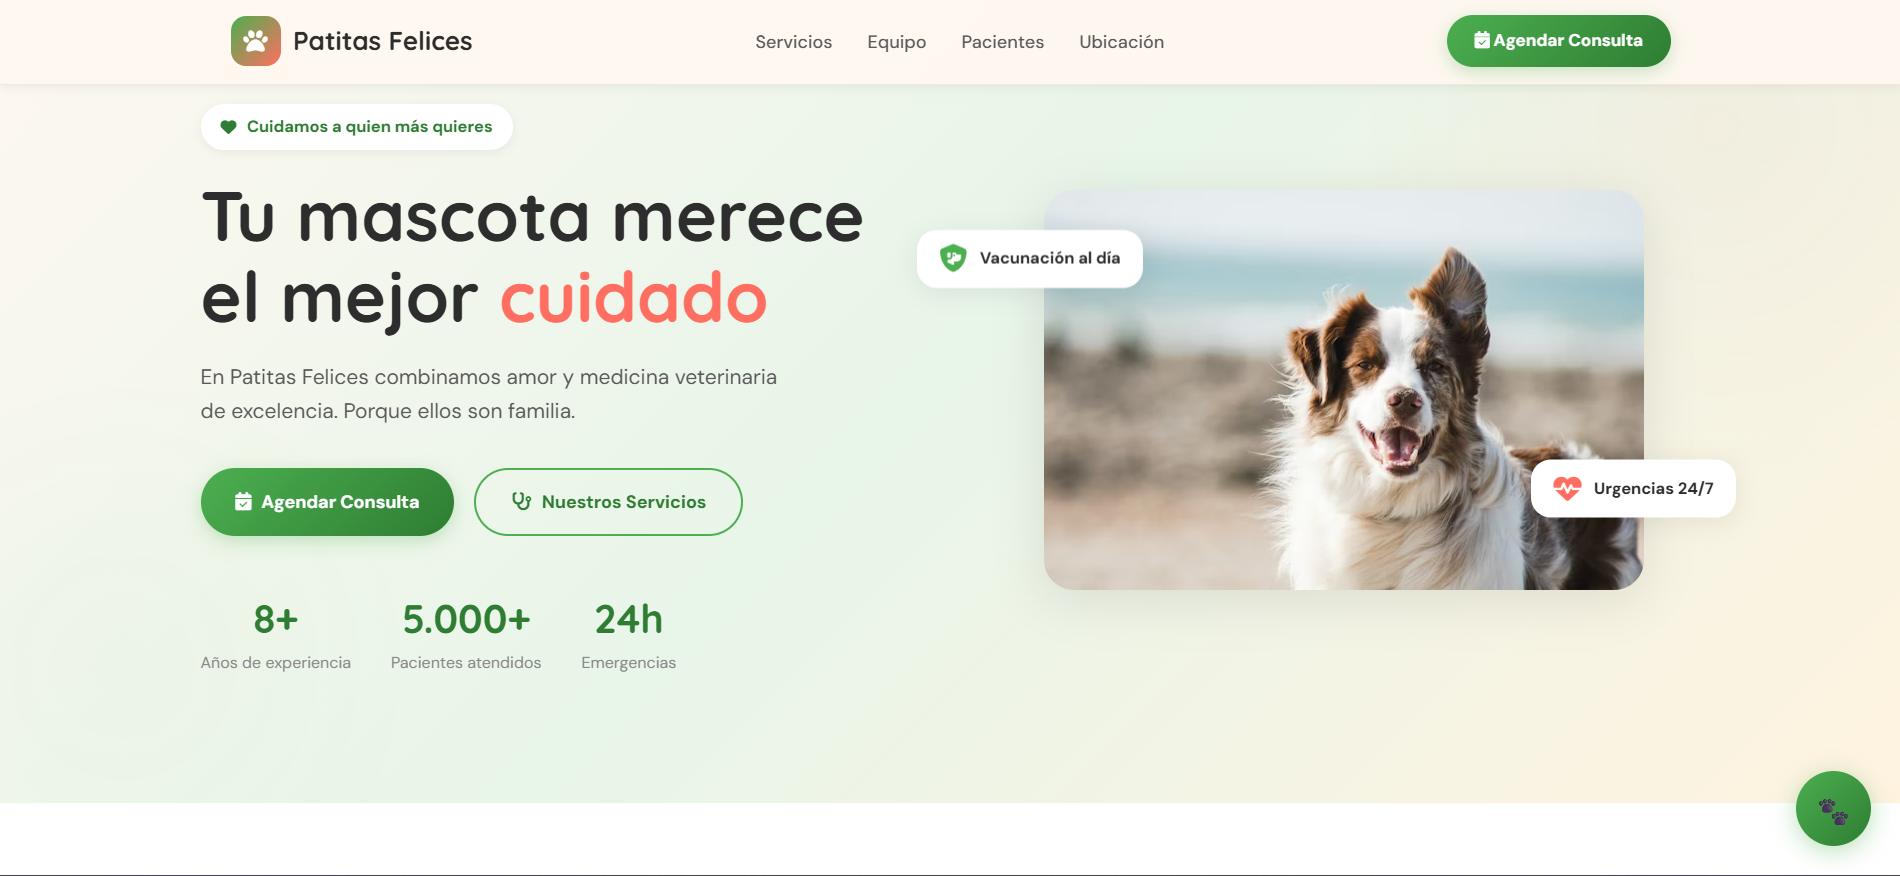This screenshot has width=1900, height=876.
Task: Open the Servicios nav link
Action: 793,42
